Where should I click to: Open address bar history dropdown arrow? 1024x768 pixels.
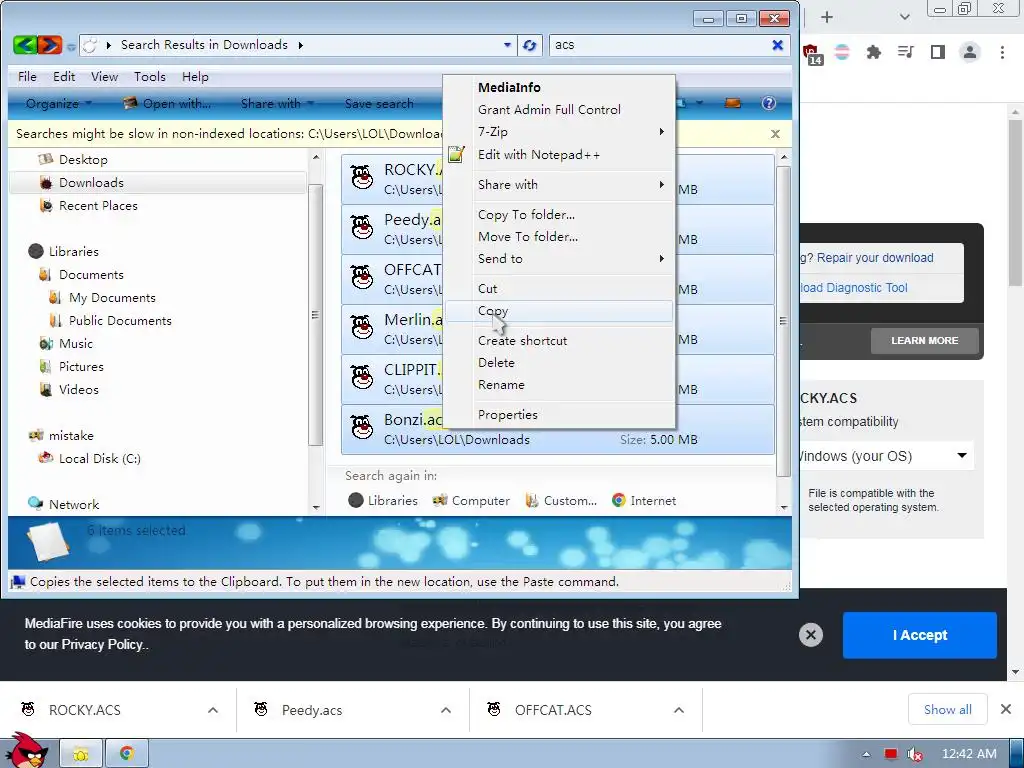tap(507, 45)
